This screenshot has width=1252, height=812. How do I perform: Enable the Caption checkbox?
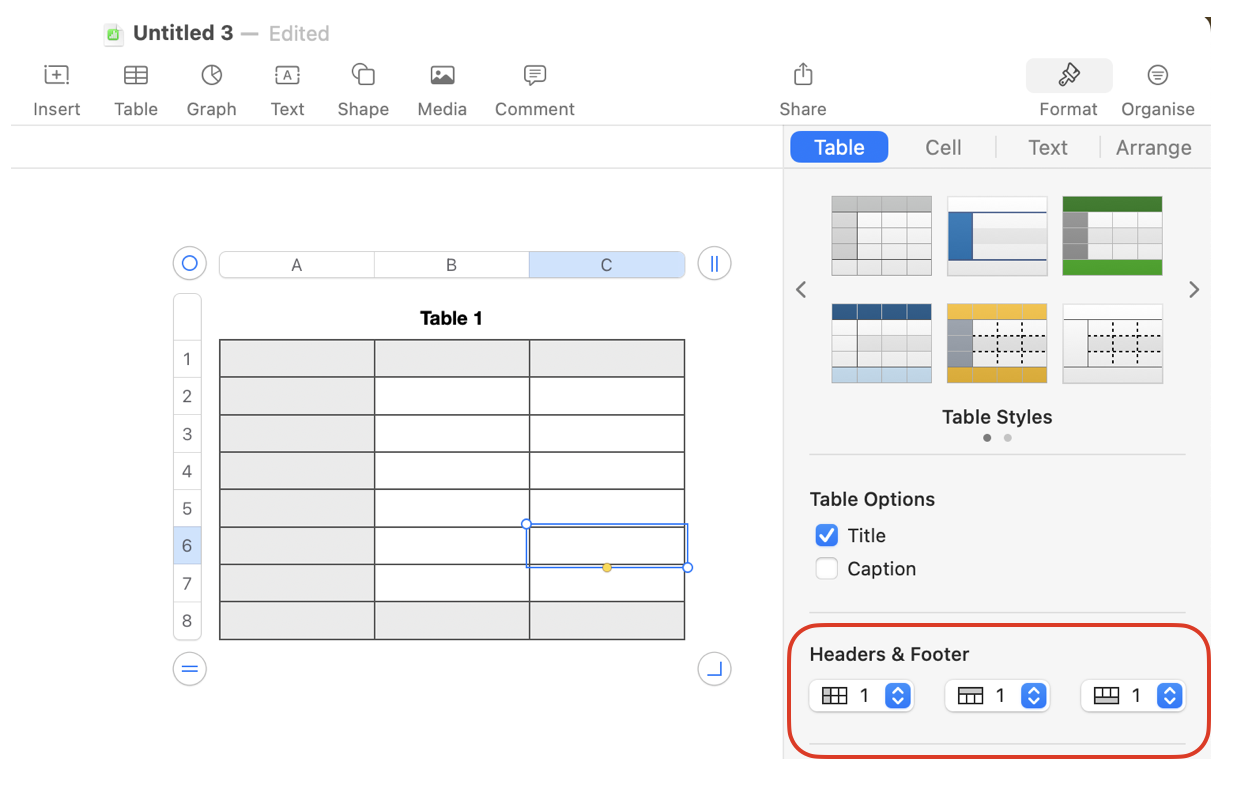pos(827,569)
